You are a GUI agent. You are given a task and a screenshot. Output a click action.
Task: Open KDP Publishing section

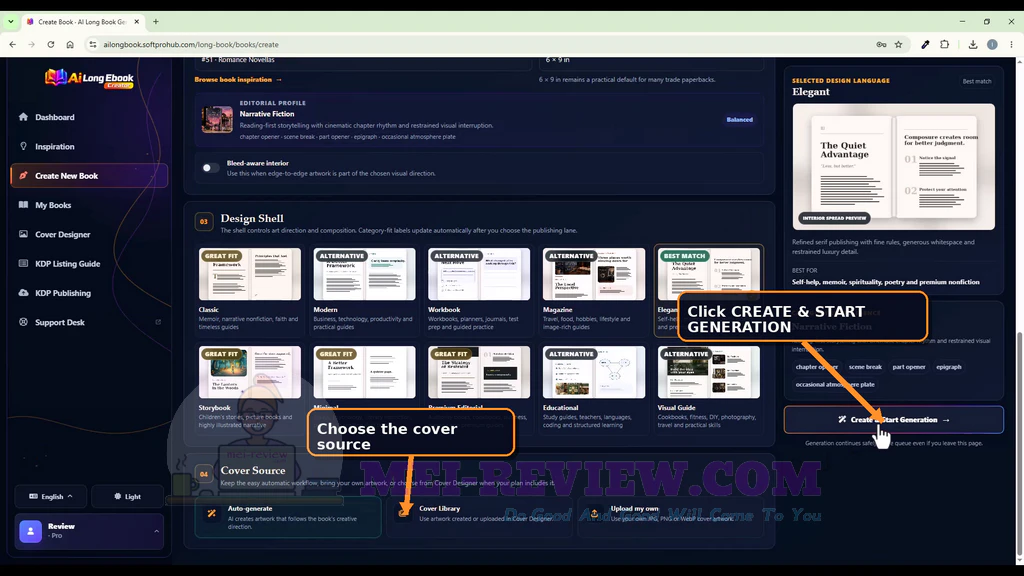pos(63,293)
